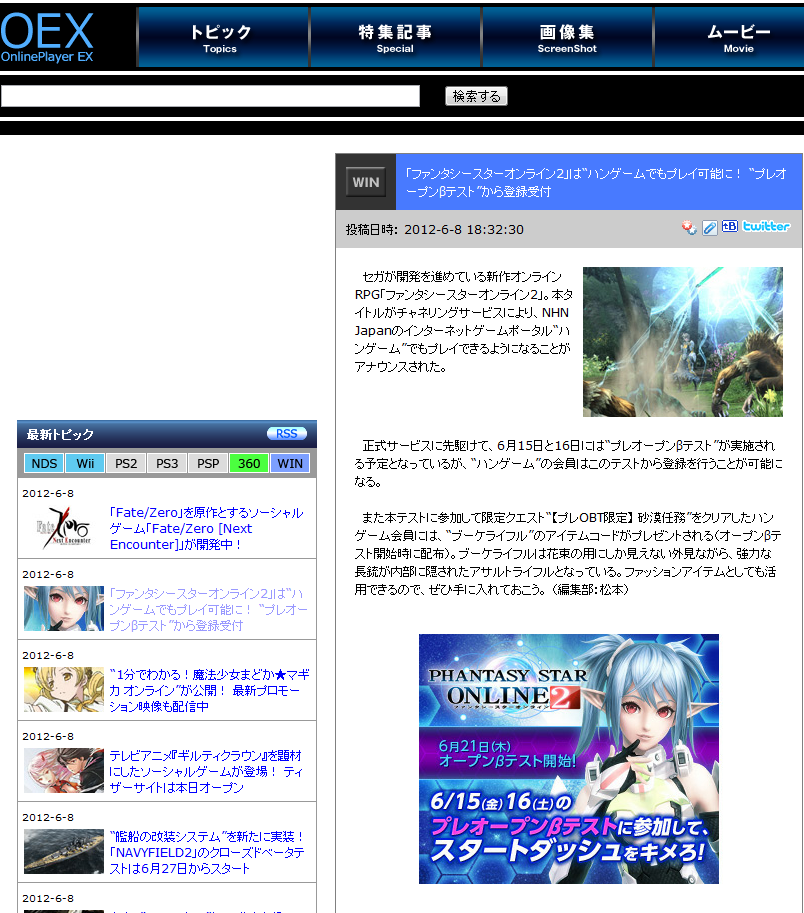The width and height of the screenshot is (804, 913).
Task: Click the Hatena B! bookmark icon
Action: pos(729,227)
